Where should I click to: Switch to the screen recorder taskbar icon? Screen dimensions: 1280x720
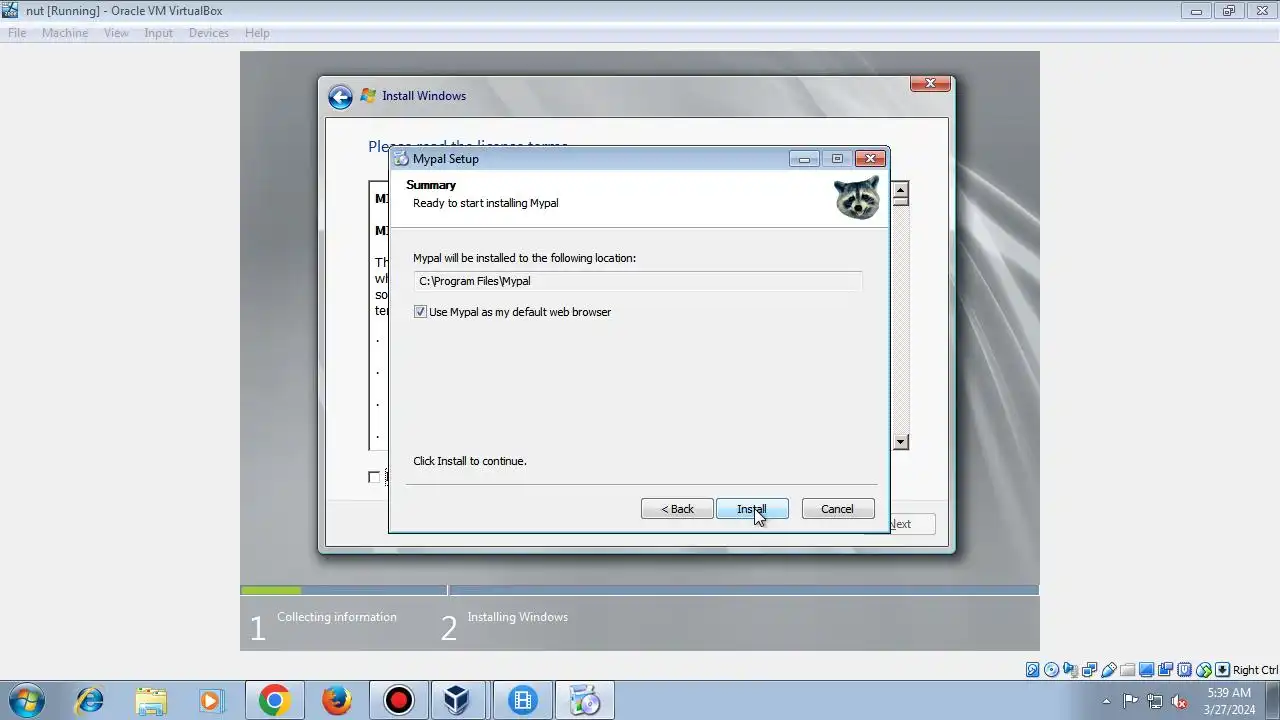pos(399,700)
